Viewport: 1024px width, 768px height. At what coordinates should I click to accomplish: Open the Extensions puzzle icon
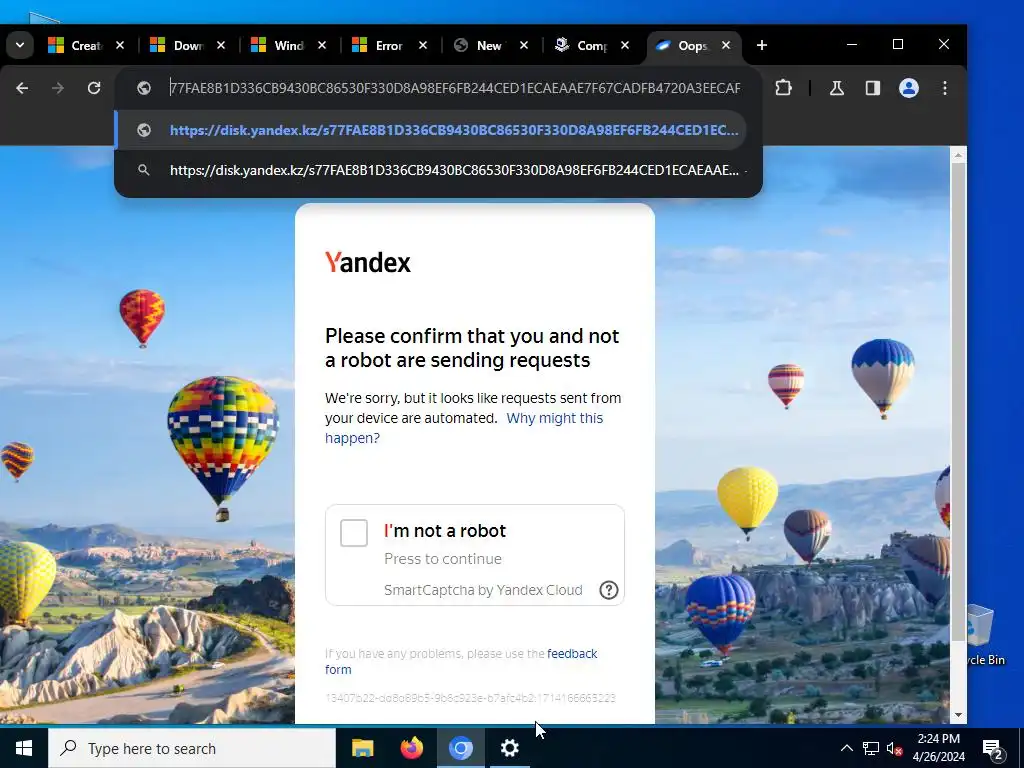coord(783,88)
